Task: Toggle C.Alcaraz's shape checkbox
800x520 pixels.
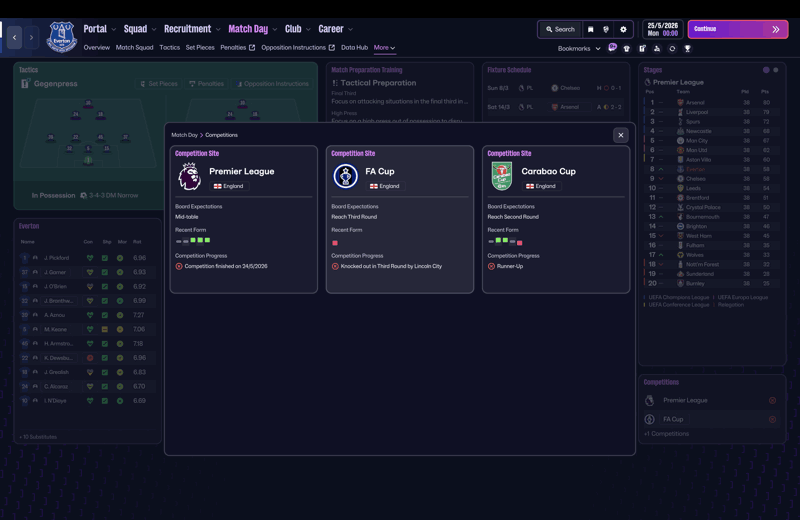Action: click(105, 387)
